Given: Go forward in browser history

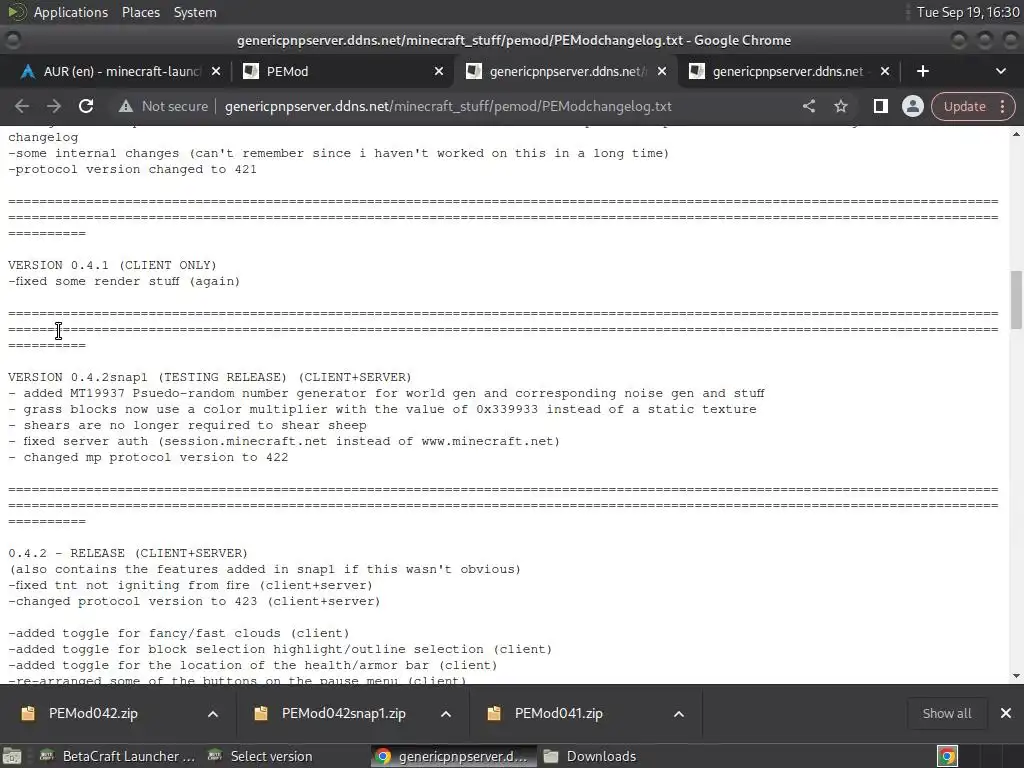Looking at the screenshot, I should pos(54,106).
